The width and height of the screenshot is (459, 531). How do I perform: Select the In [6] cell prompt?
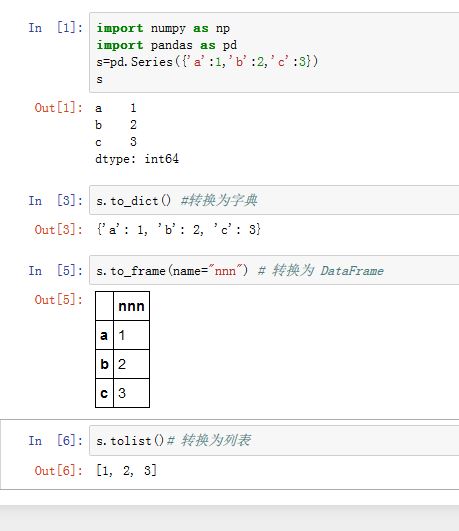56,441
